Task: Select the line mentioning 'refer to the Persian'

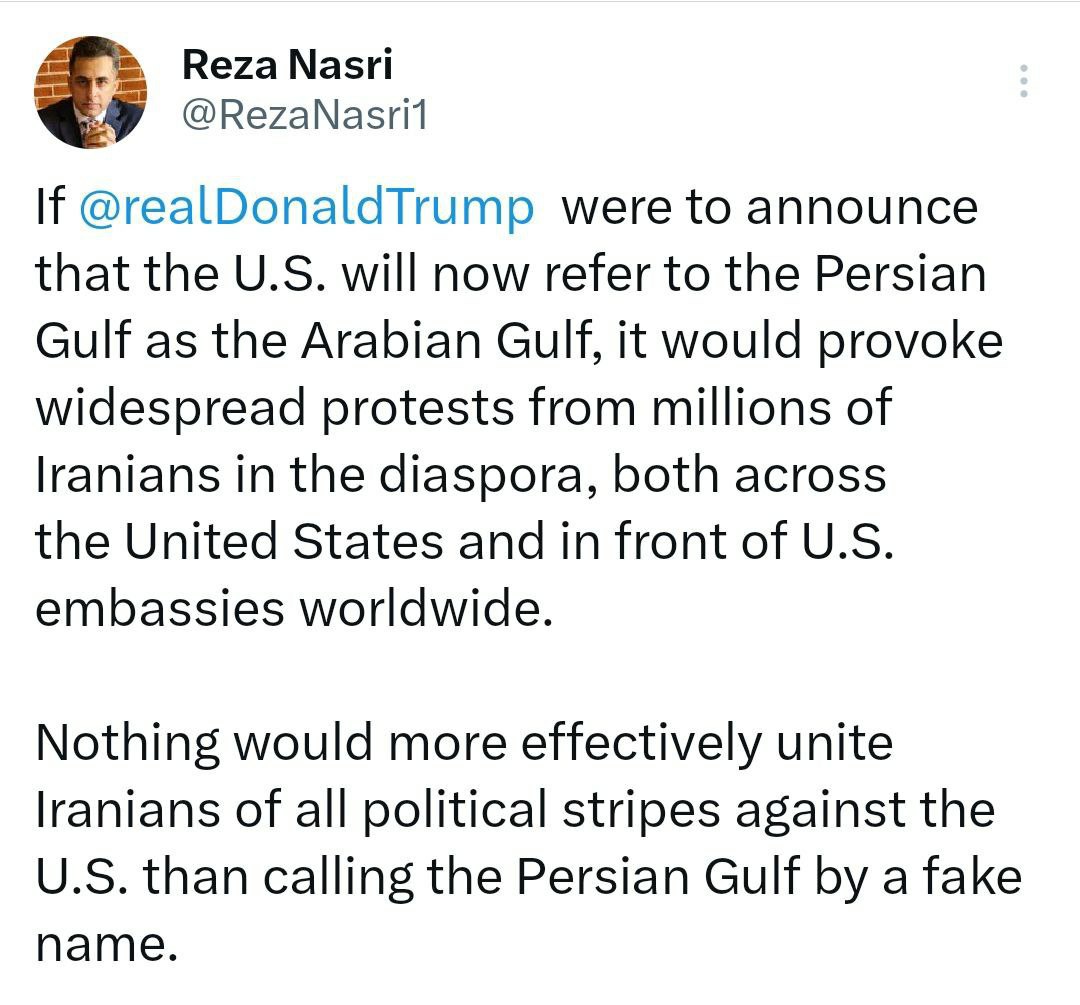Action: (511, 274)
